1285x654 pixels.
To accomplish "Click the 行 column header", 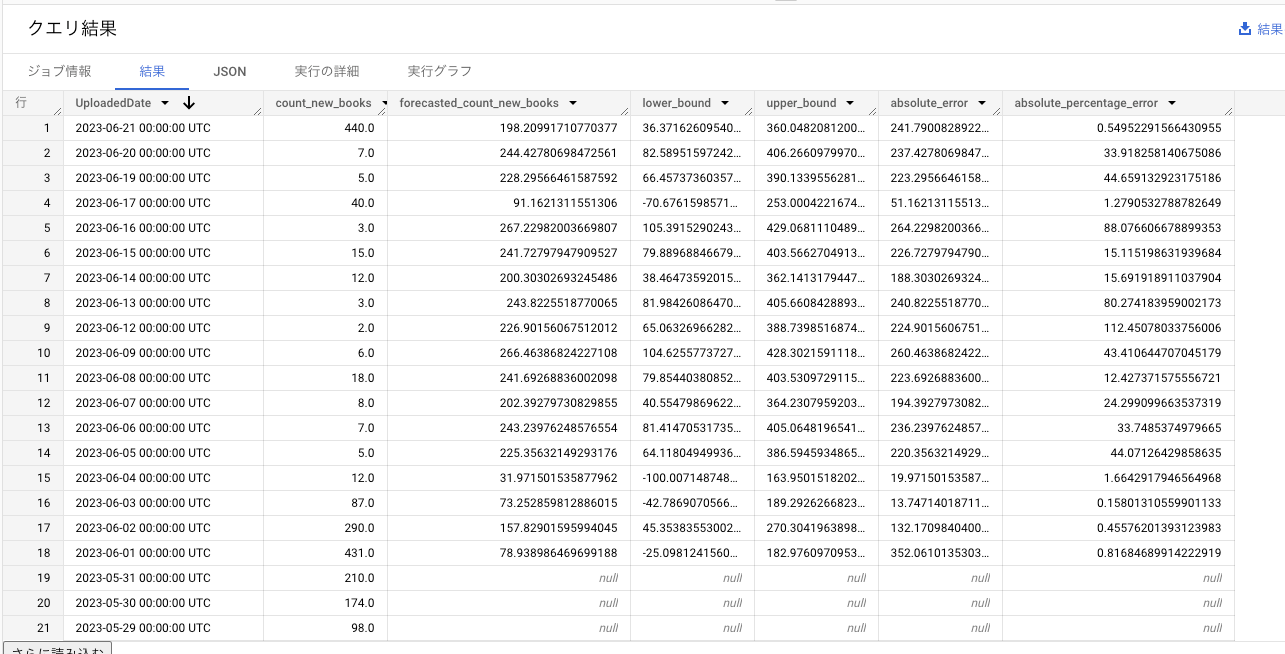I will click(21, 103).
